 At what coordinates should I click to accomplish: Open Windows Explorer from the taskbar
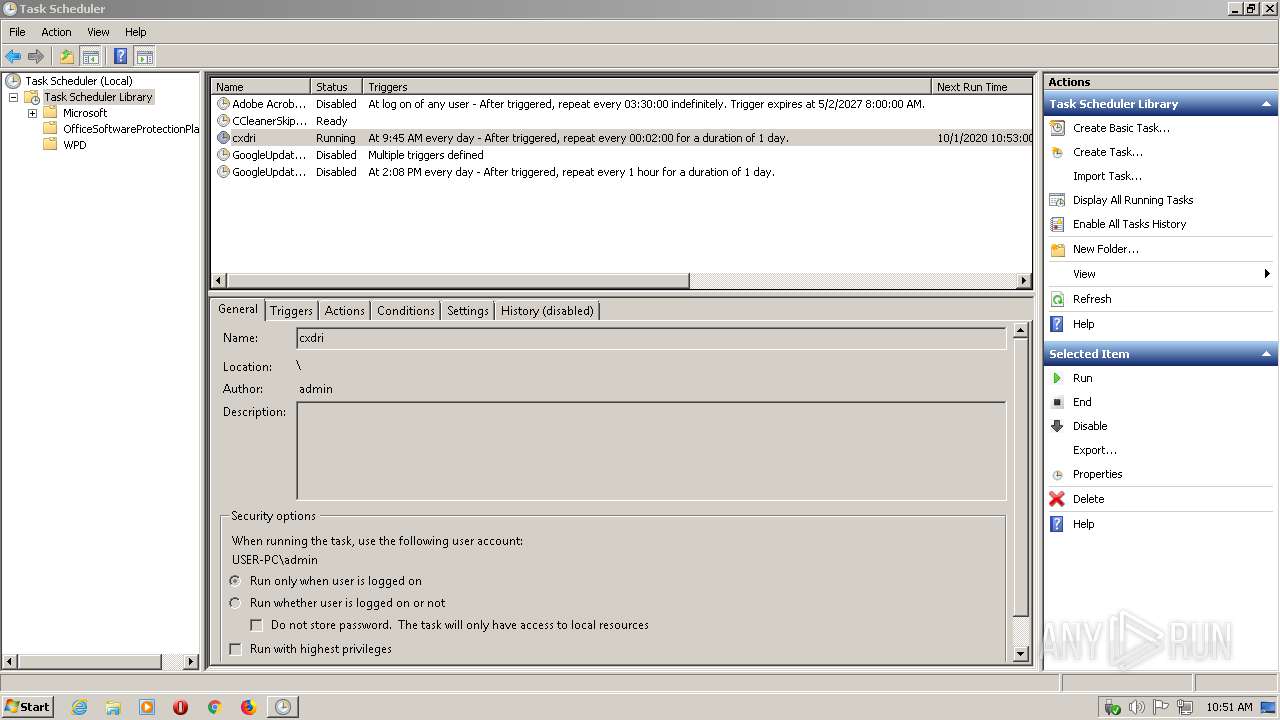[x=113, y=707]
